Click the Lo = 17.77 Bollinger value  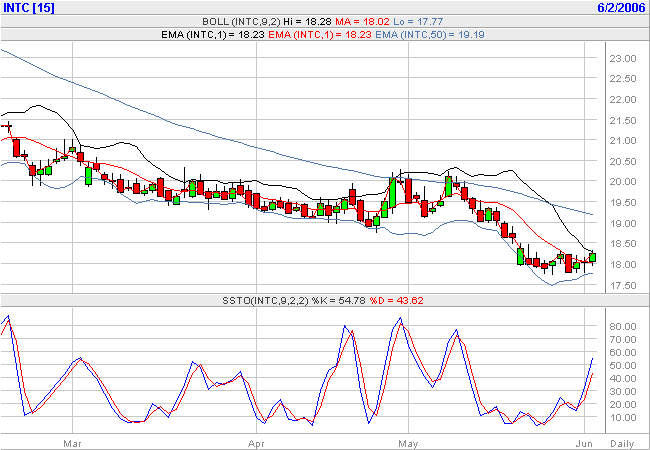coord(418,22)
